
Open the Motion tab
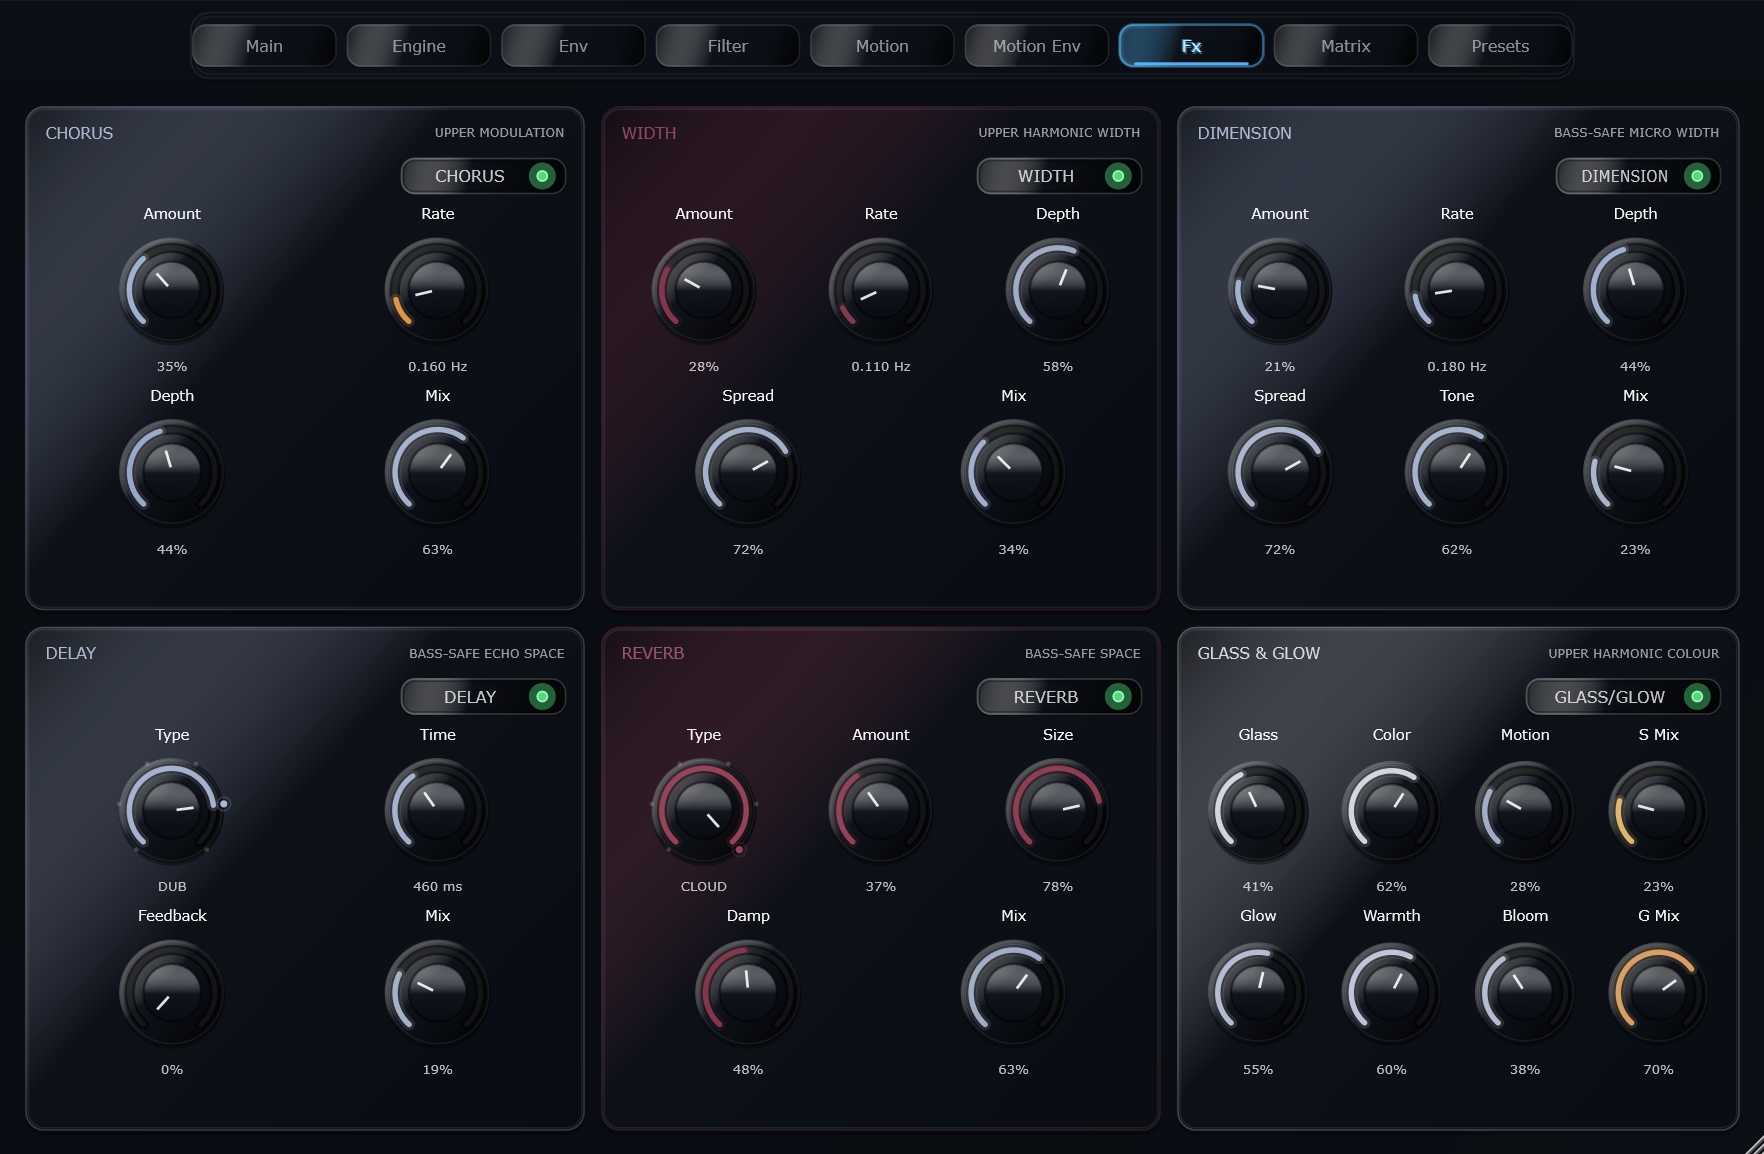coord(882,46)
